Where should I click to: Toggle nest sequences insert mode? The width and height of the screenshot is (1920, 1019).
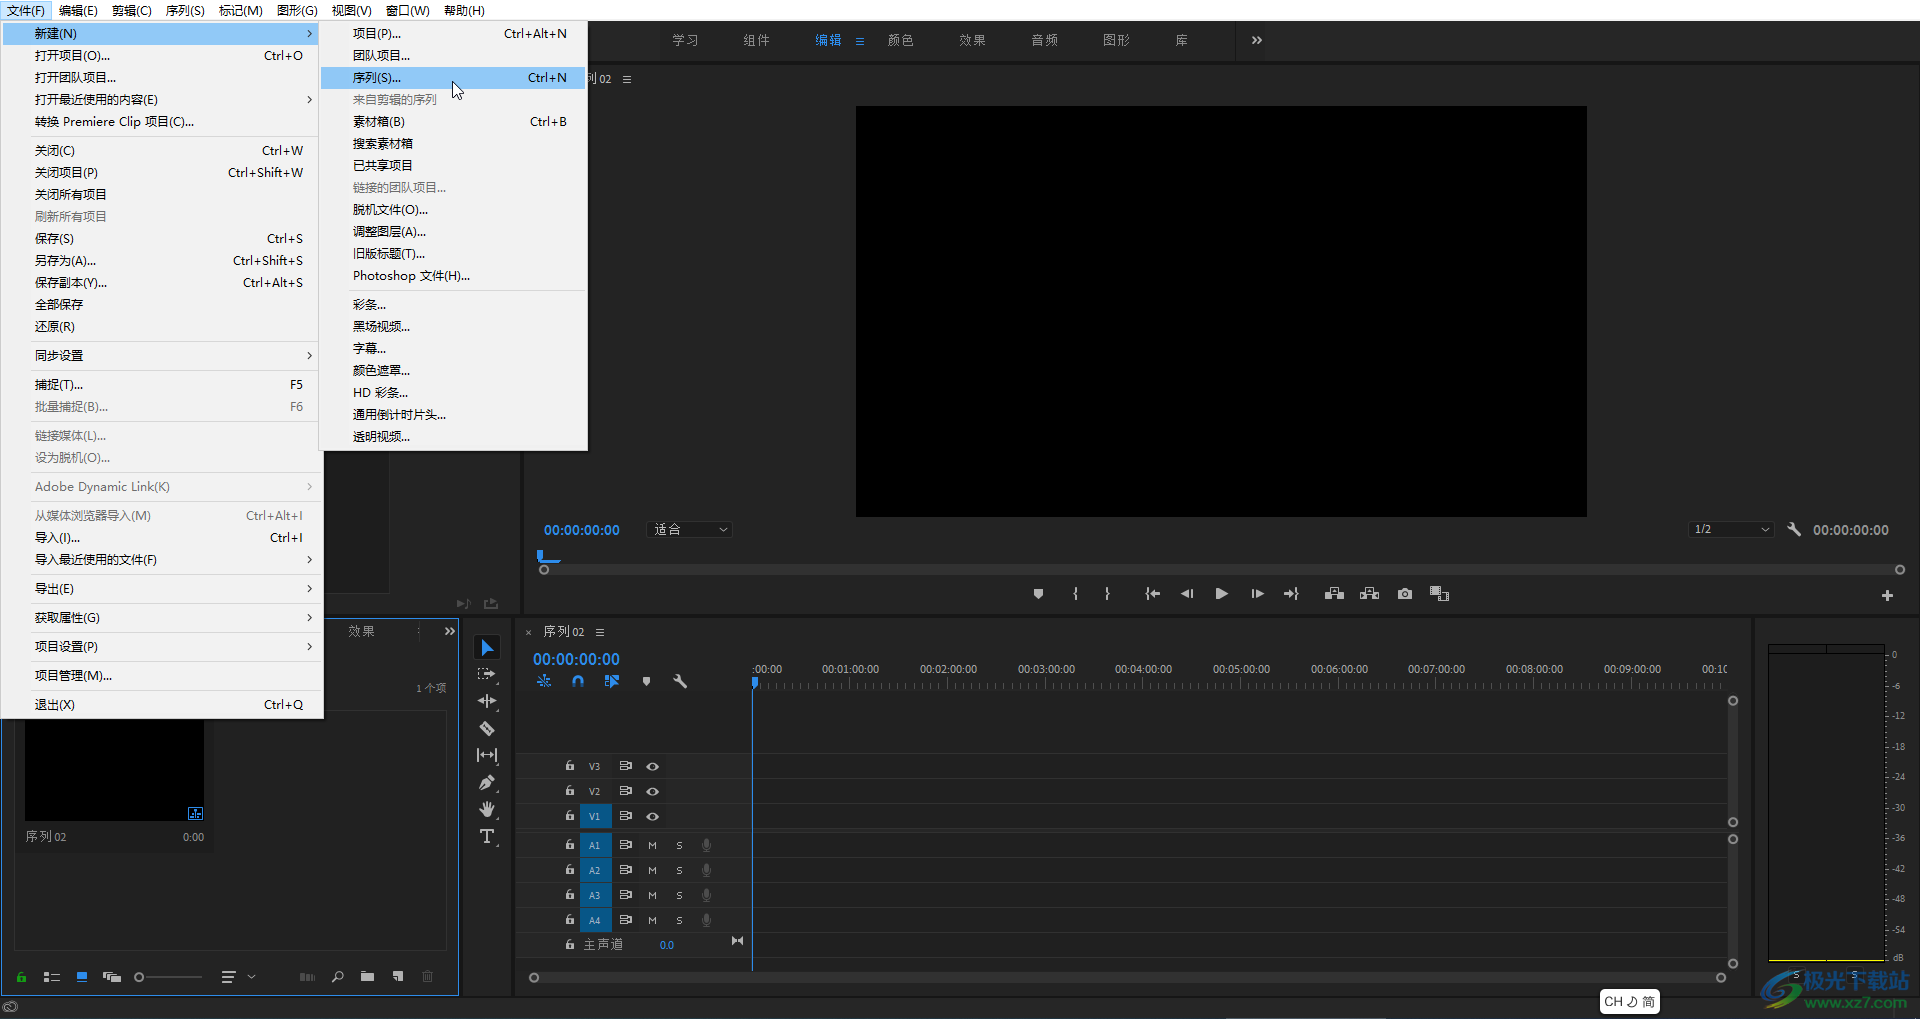pyautogui.click(x=544, y=681)
